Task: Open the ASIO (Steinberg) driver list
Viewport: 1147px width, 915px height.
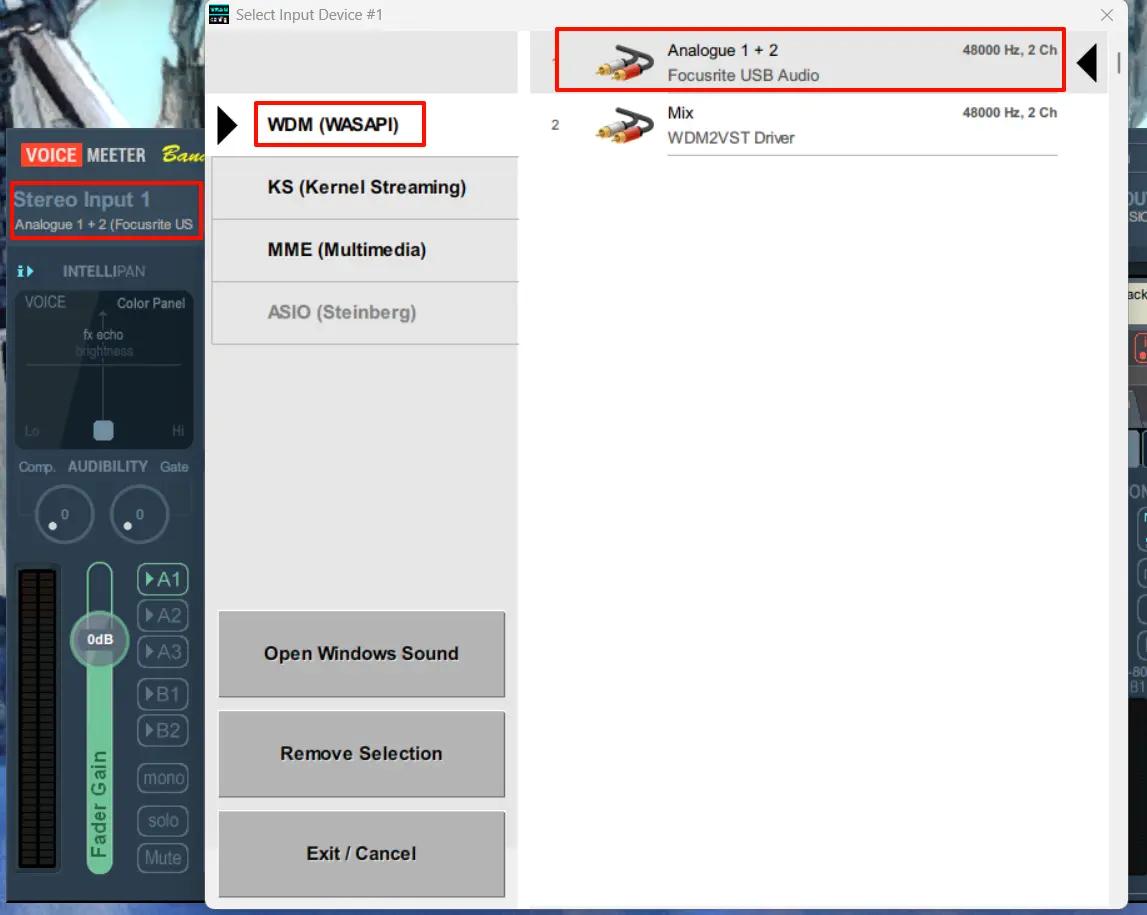Action: (x=365, y=312)
